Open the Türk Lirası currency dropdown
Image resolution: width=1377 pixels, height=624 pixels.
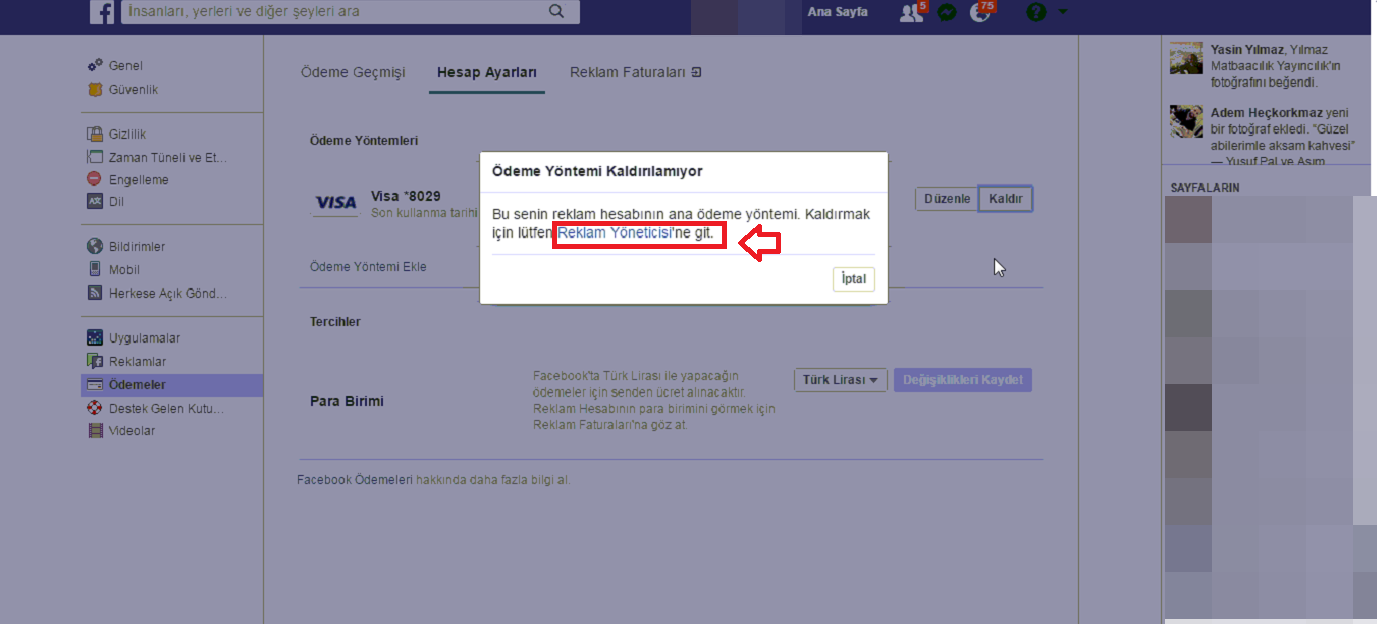click(x=841, y=380)
